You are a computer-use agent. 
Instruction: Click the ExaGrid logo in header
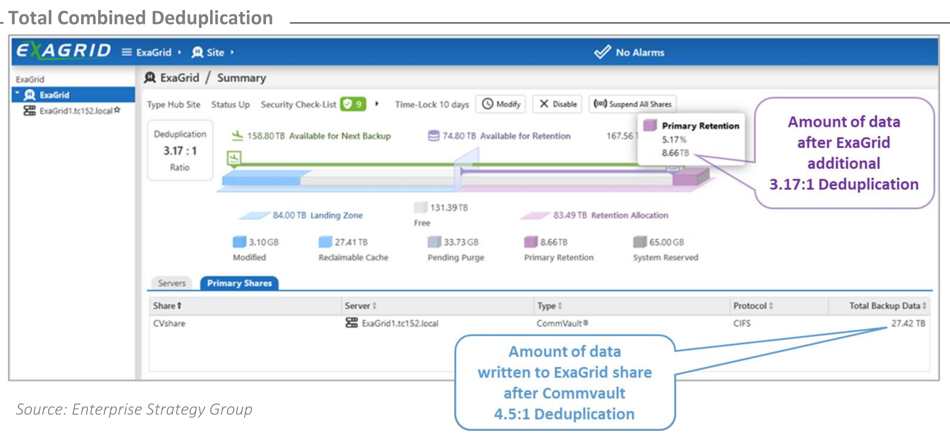pos(64,51)
